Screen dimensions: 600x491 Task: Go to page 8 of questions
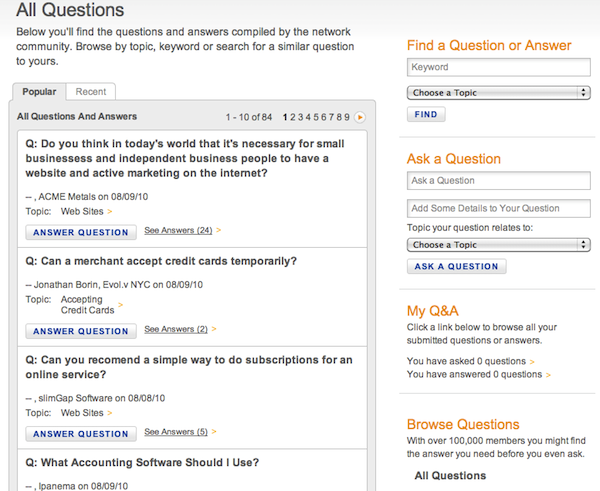(339, 117)
